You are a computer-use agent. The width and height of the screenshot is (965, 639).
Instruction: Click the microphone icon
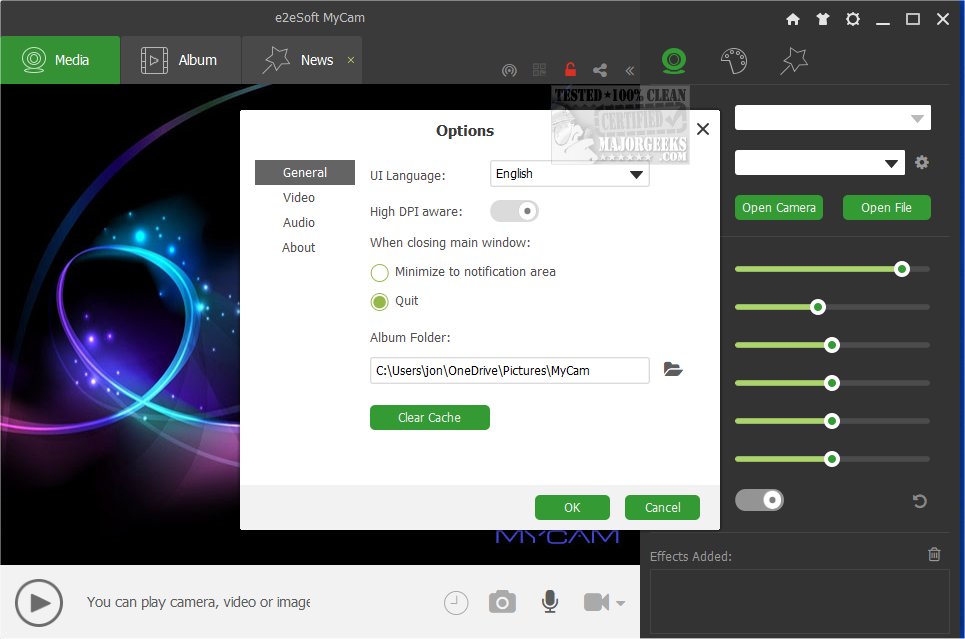pyautogui.click(x=549, y=602)
